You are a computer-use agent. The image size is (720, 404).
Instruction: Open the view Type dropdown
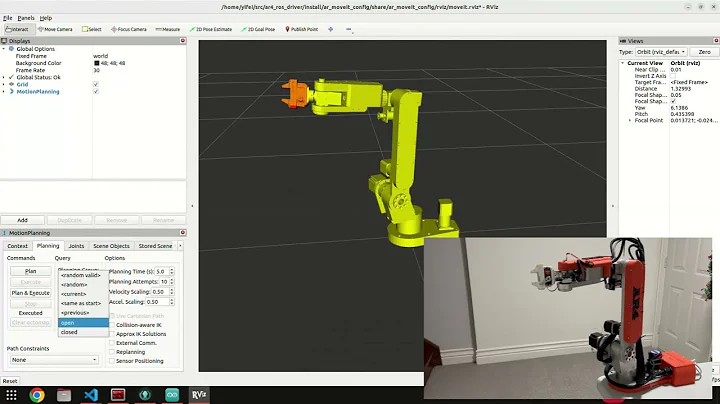(661, 52)
